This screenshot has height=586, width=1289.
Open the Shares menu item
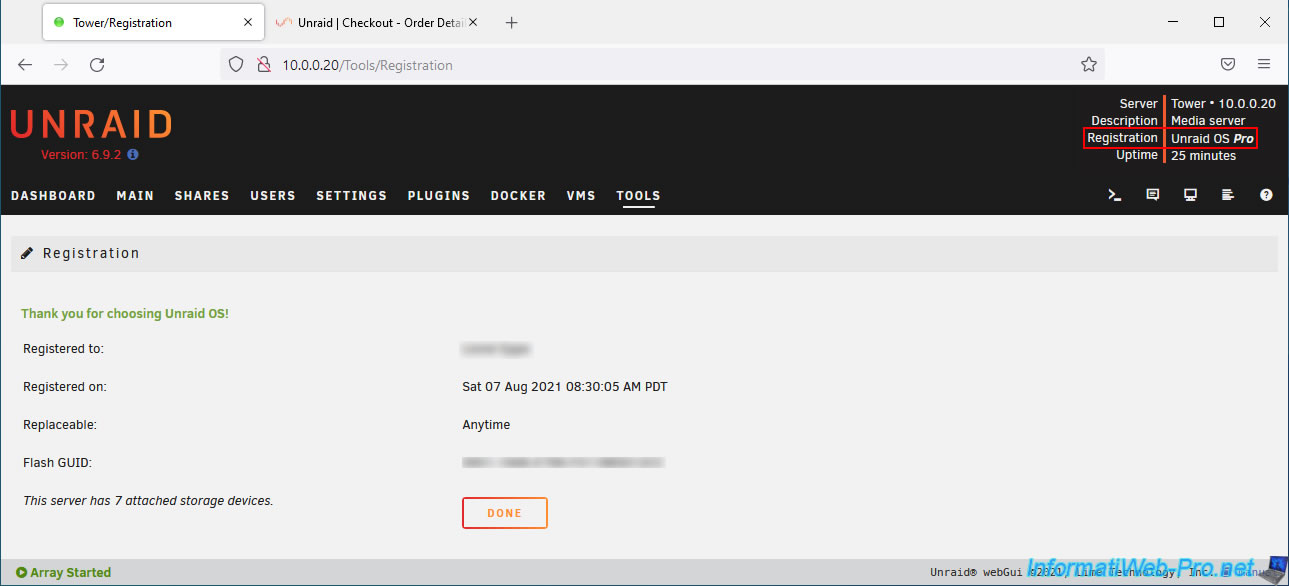202,196
